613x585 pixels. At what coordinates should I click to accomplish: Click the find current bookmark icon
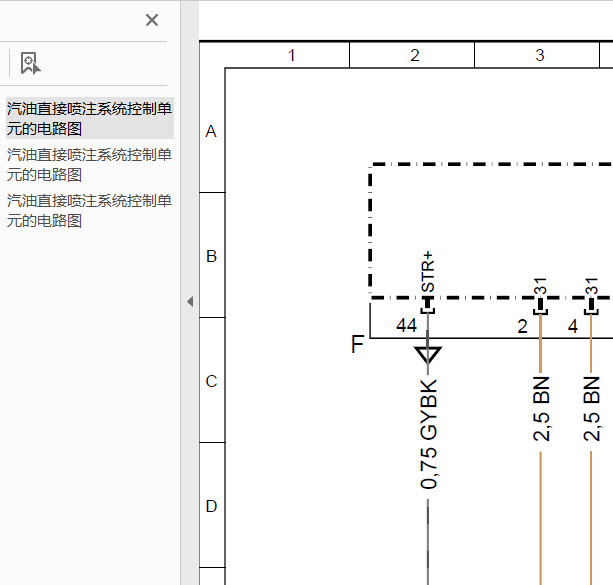click(30, 63)
